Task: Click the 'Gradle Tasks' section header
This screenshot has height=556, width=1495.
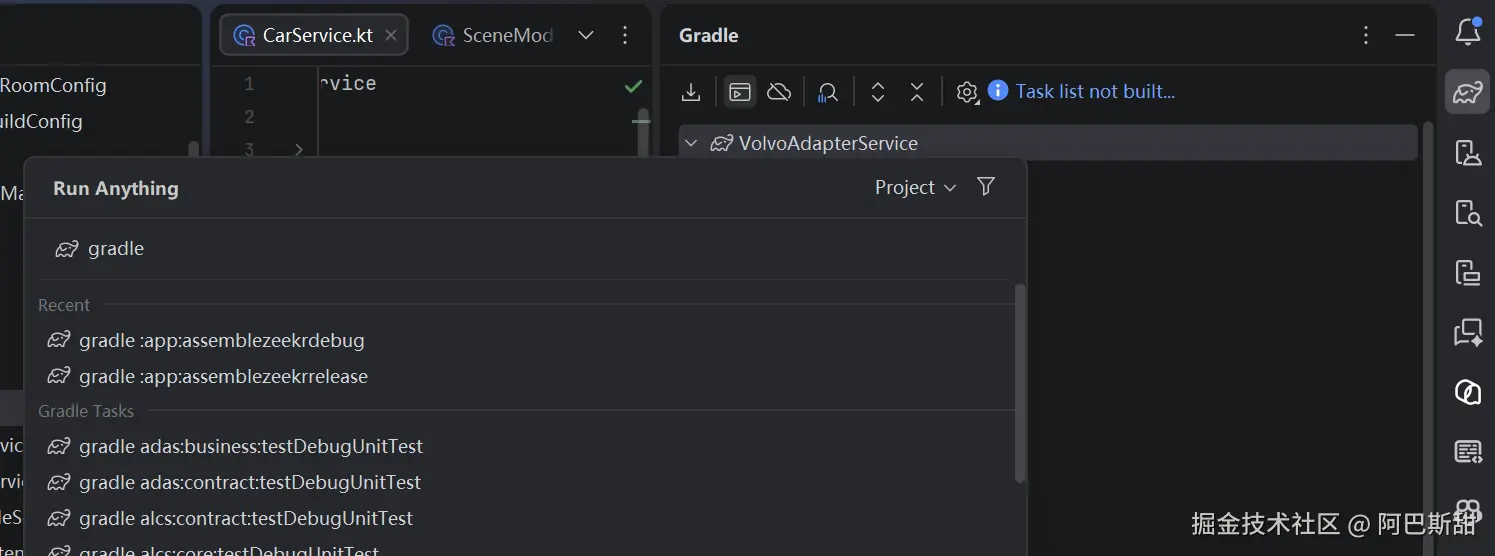Action: pyautogui.click(x=86, y=411)
